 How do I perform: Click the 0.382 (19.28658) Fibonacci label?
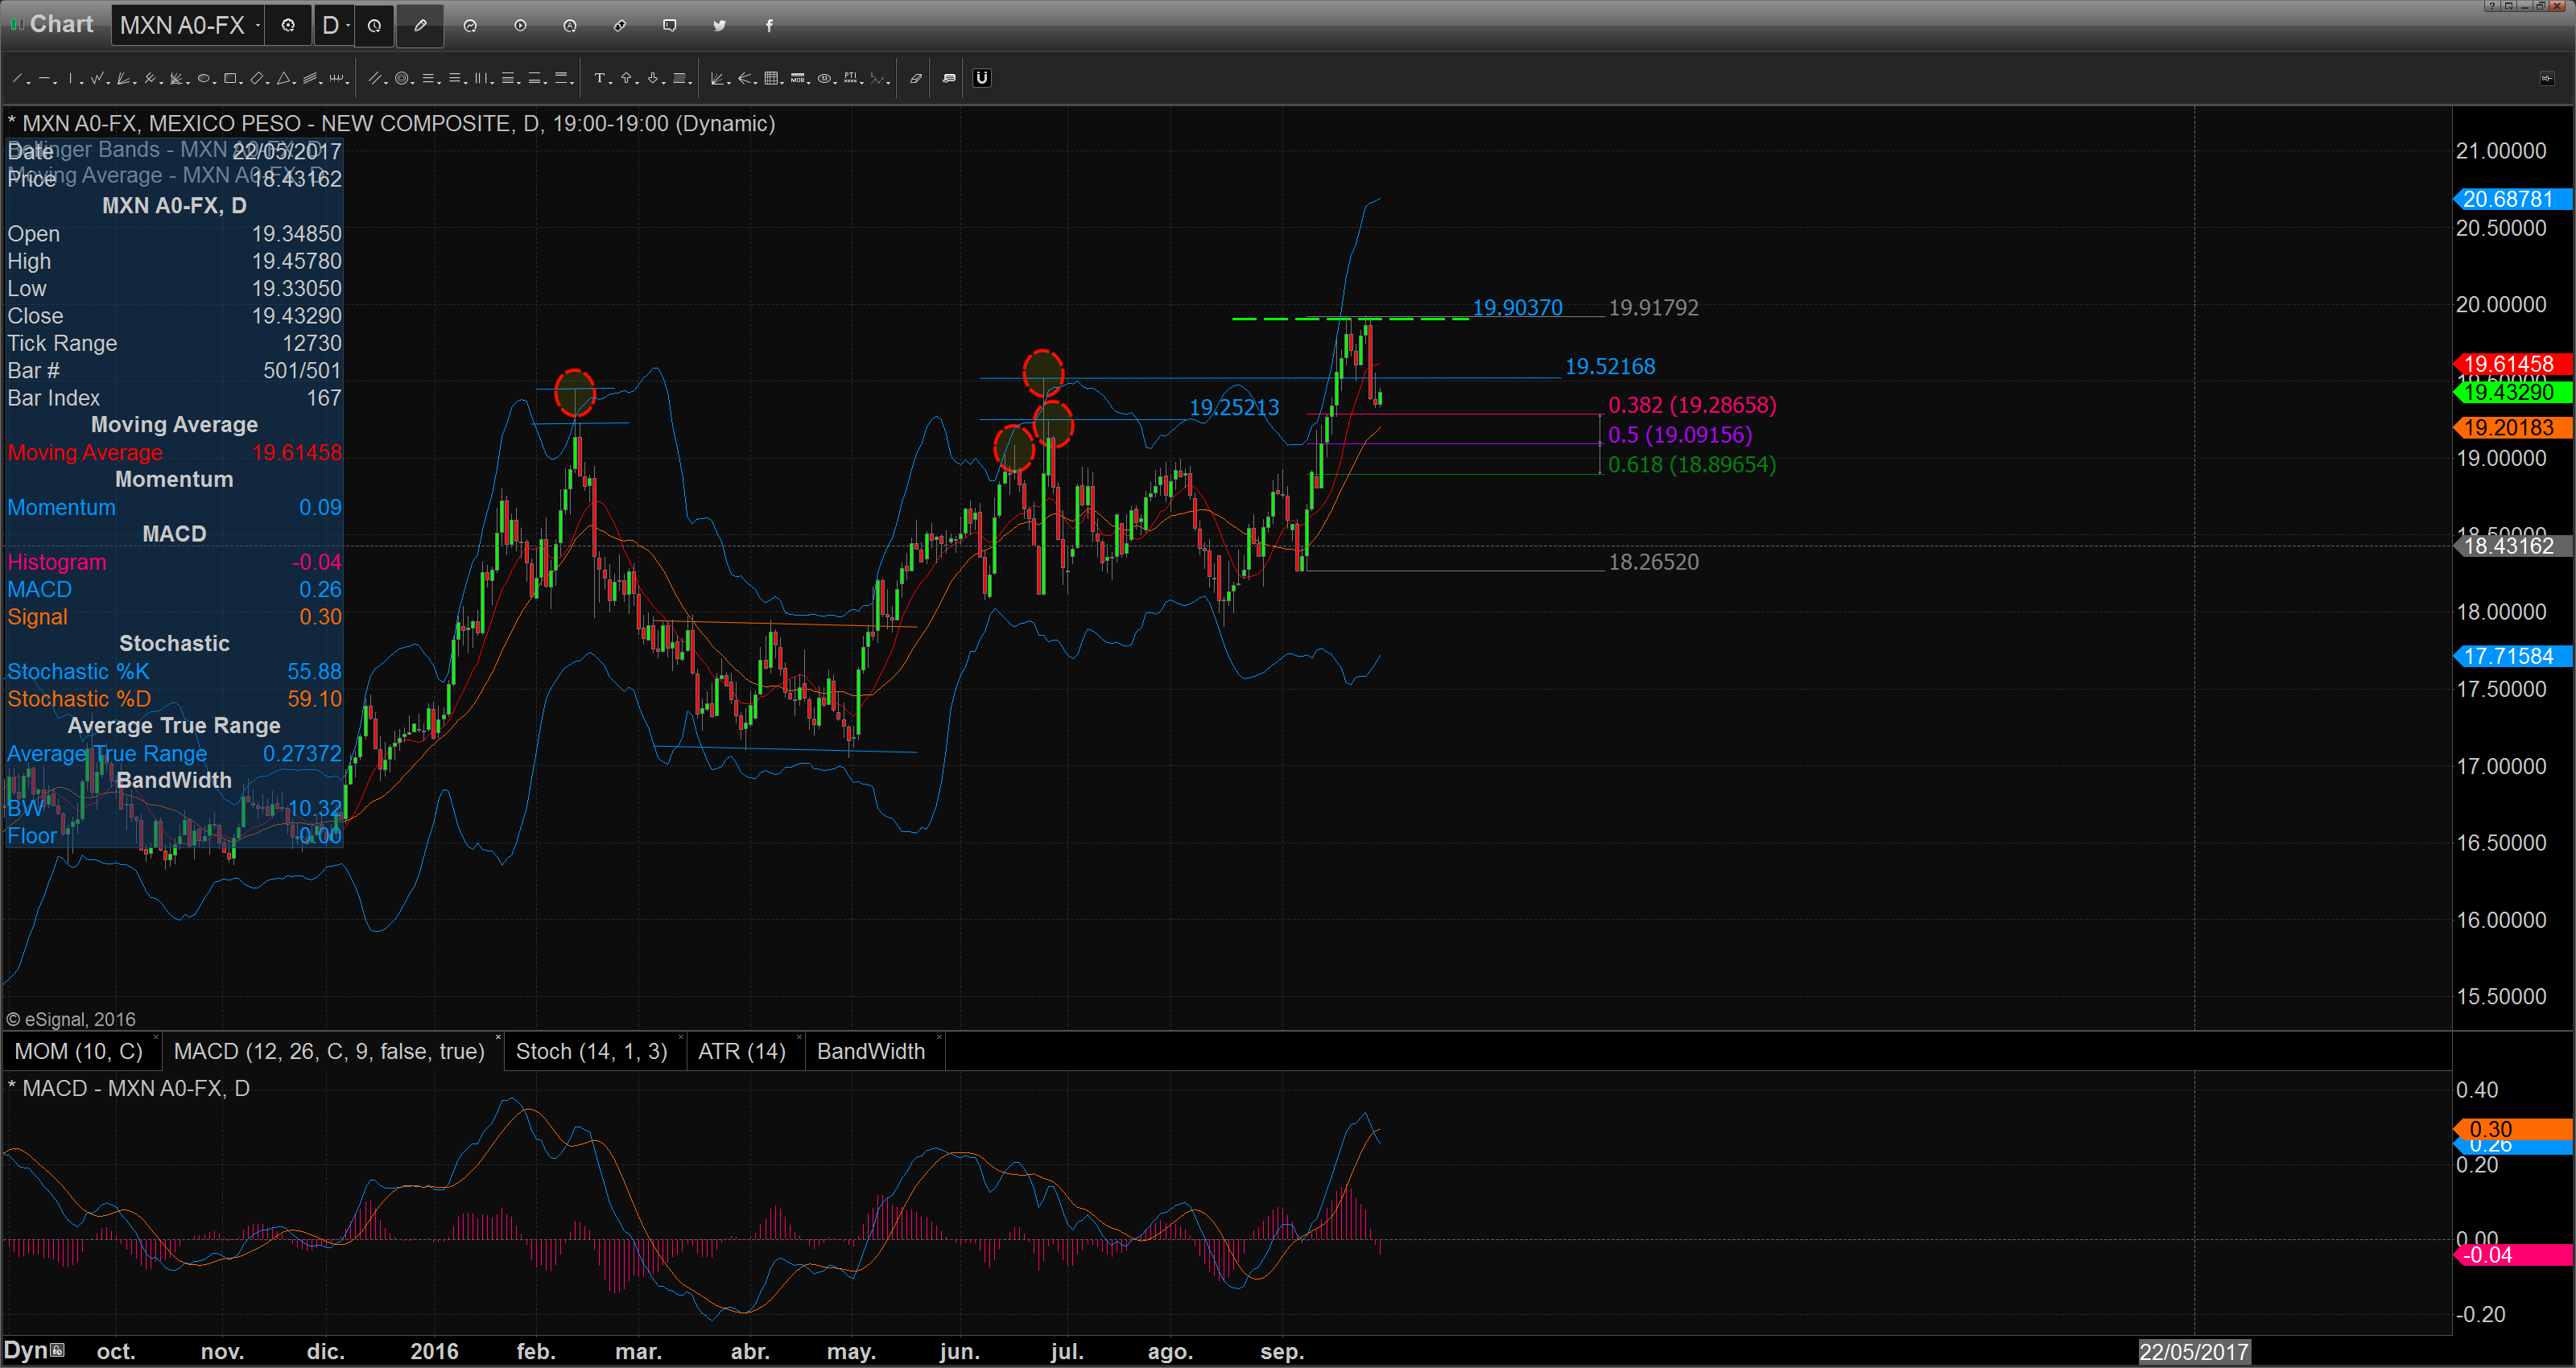[1692, 405]
